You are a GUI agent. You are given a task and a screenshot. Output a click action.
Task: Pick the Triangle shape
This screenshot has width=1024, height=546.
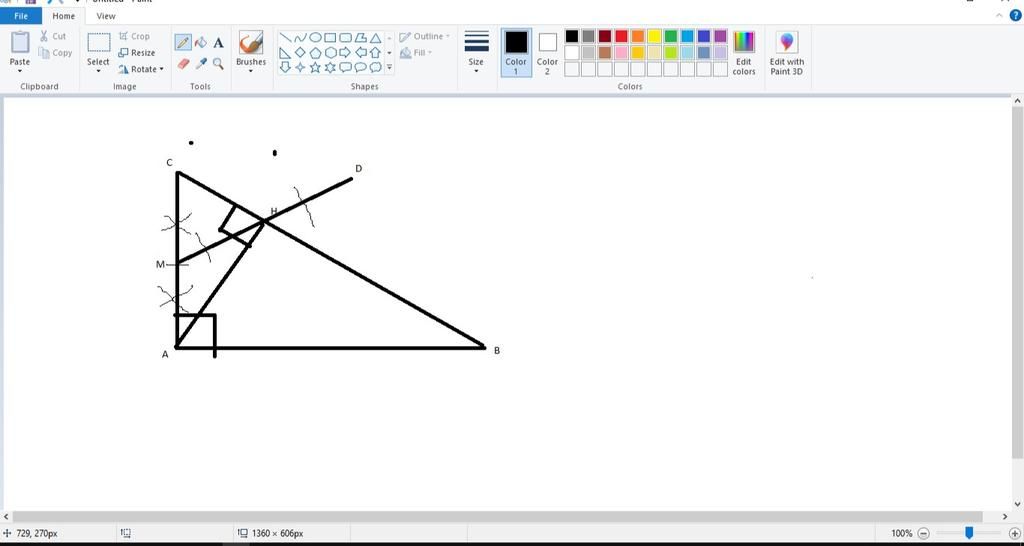click(x=376, y=38)
